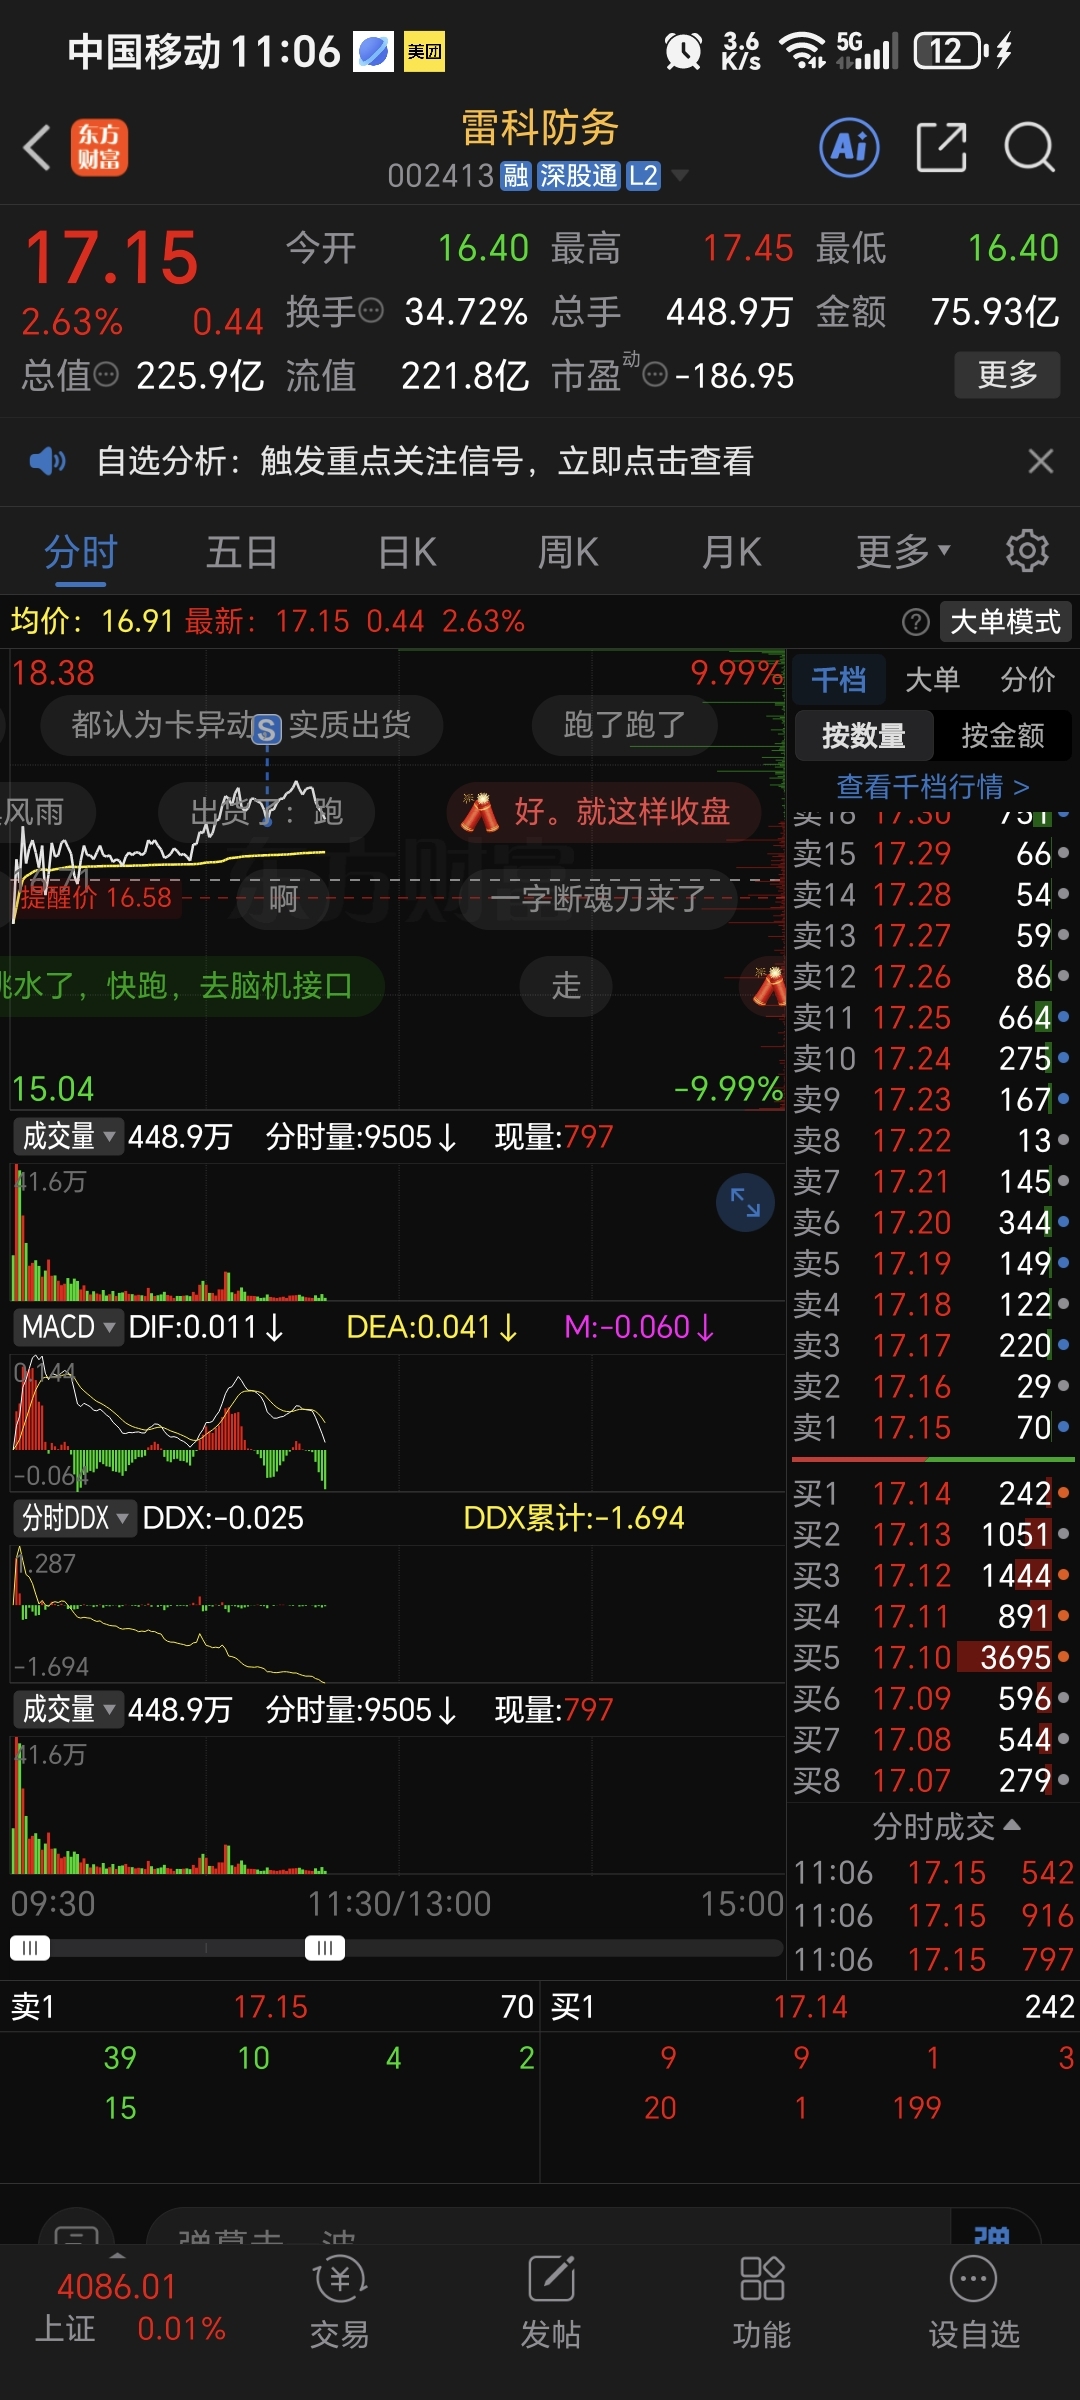The image size is (1080, 2400).
Task: Open search with the magnifier icon
Action: tap(1029, 148)
